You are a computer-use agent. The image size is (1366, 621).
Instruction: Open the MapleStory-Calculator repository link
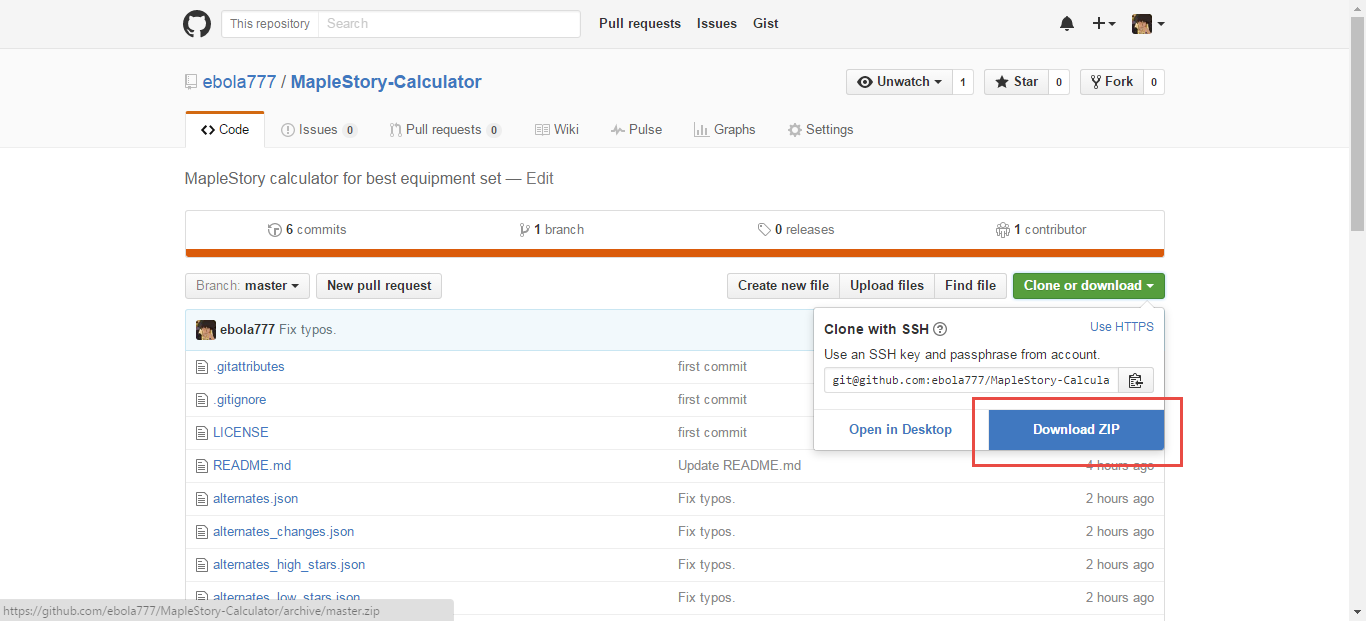tap(386, 82)
